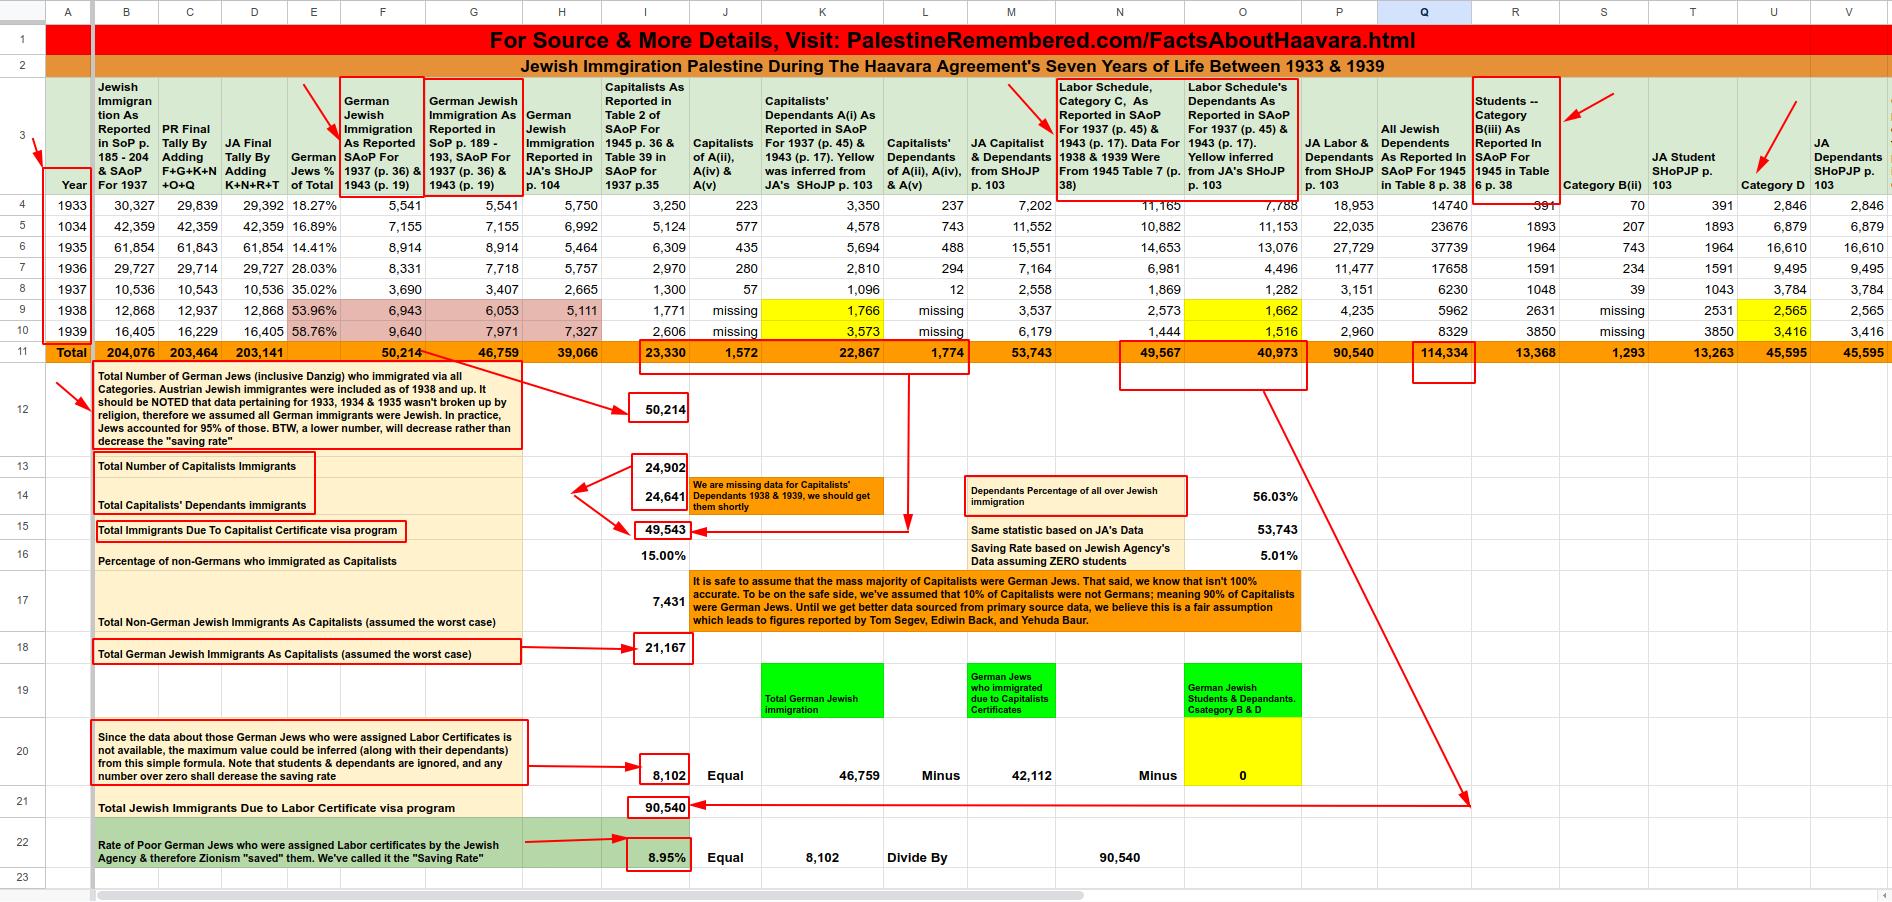Click the 56.03% dependants percentage value

point(1242,496)
